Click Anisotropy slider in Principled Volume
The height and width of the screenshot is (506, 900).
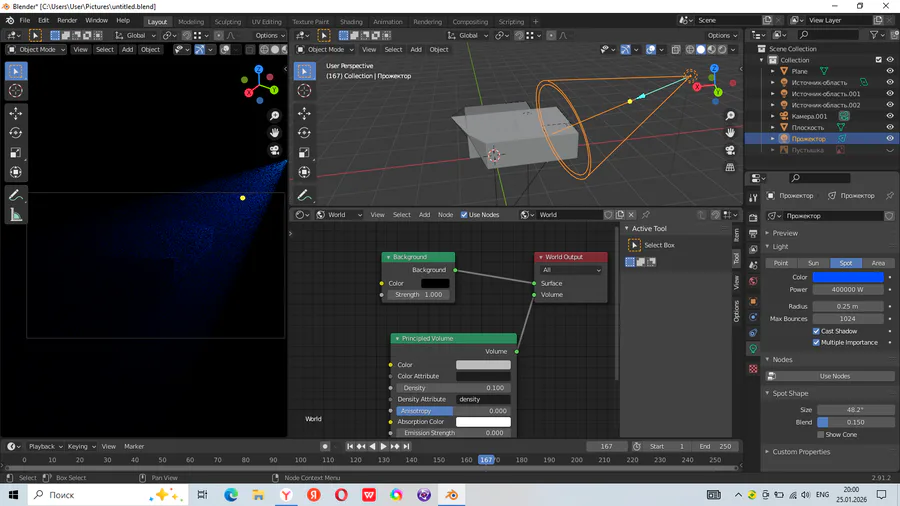tap(452, 411)
